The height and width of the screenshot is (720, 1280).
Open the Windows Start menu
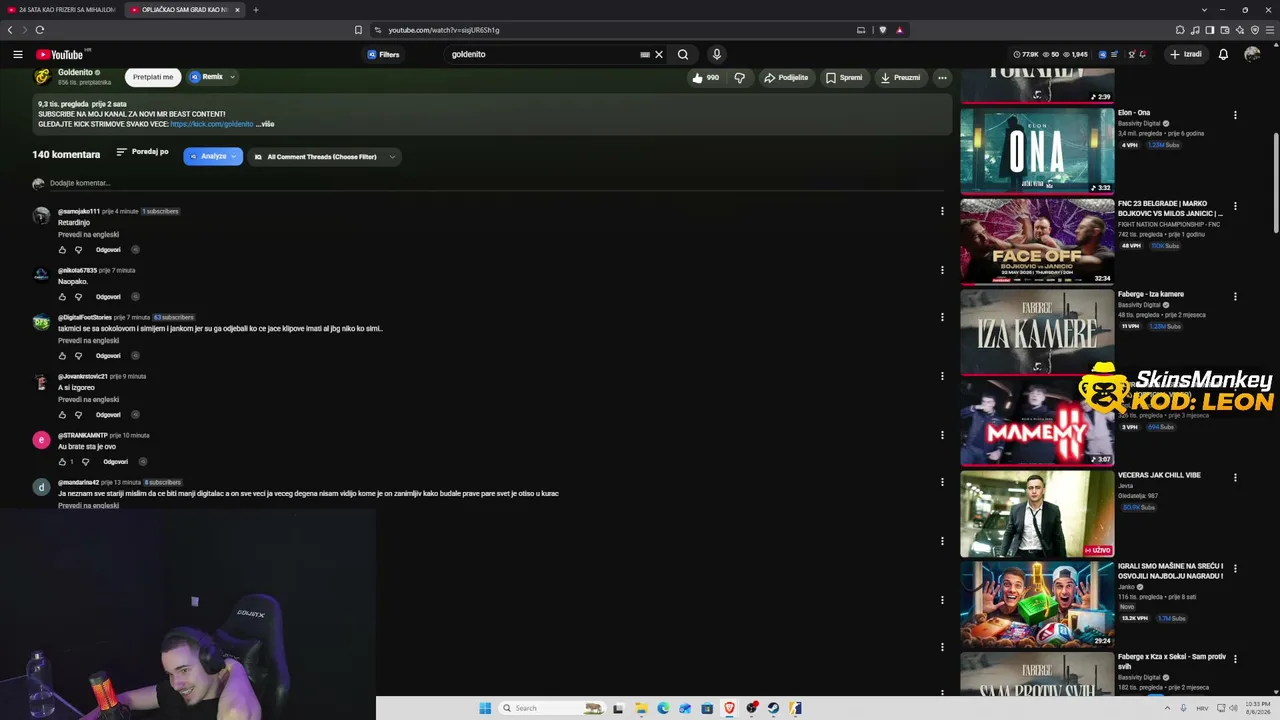click(x=485, y=708)
